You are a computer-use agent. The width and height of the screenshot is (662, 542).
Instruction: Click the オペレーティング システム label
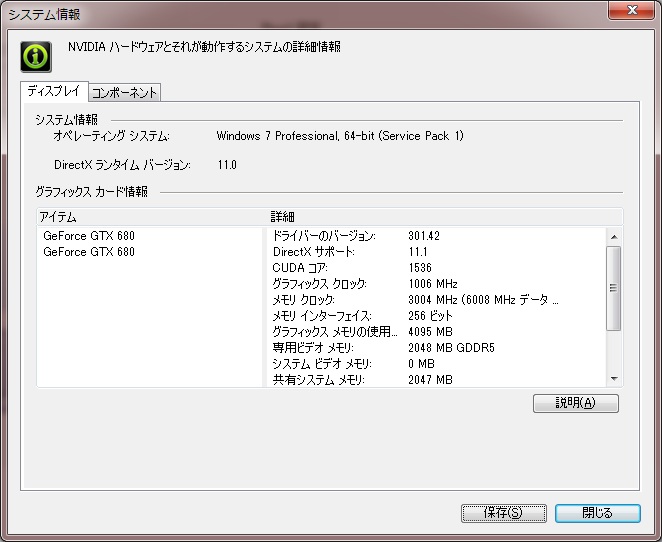(111, 136)
